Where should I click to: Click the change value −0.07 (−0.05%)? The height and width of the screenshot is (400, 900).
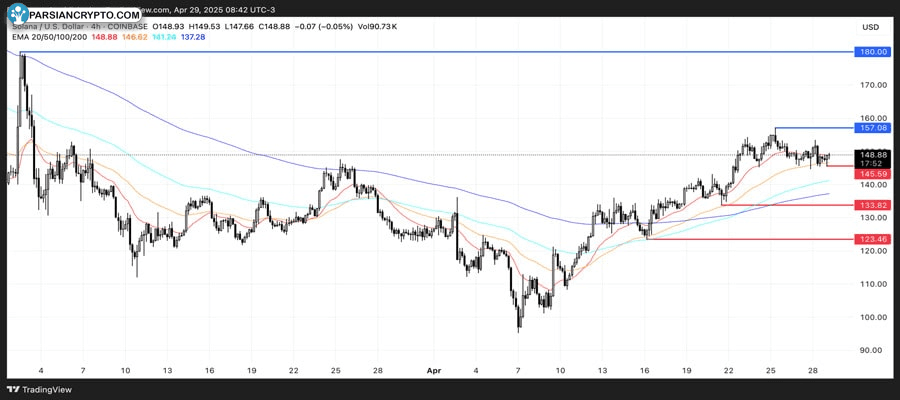[323, 26]
